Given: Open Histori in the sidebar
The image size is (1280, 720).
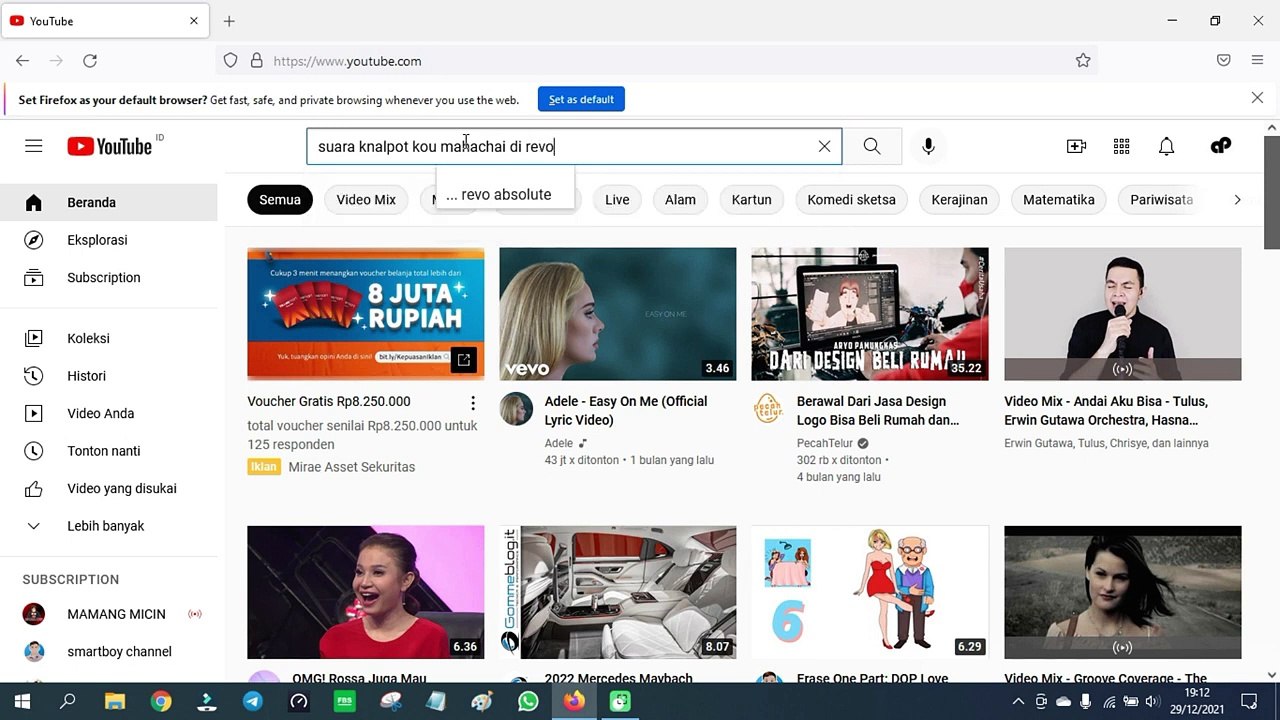Looking at the screenshot, I should pos(108,376).
